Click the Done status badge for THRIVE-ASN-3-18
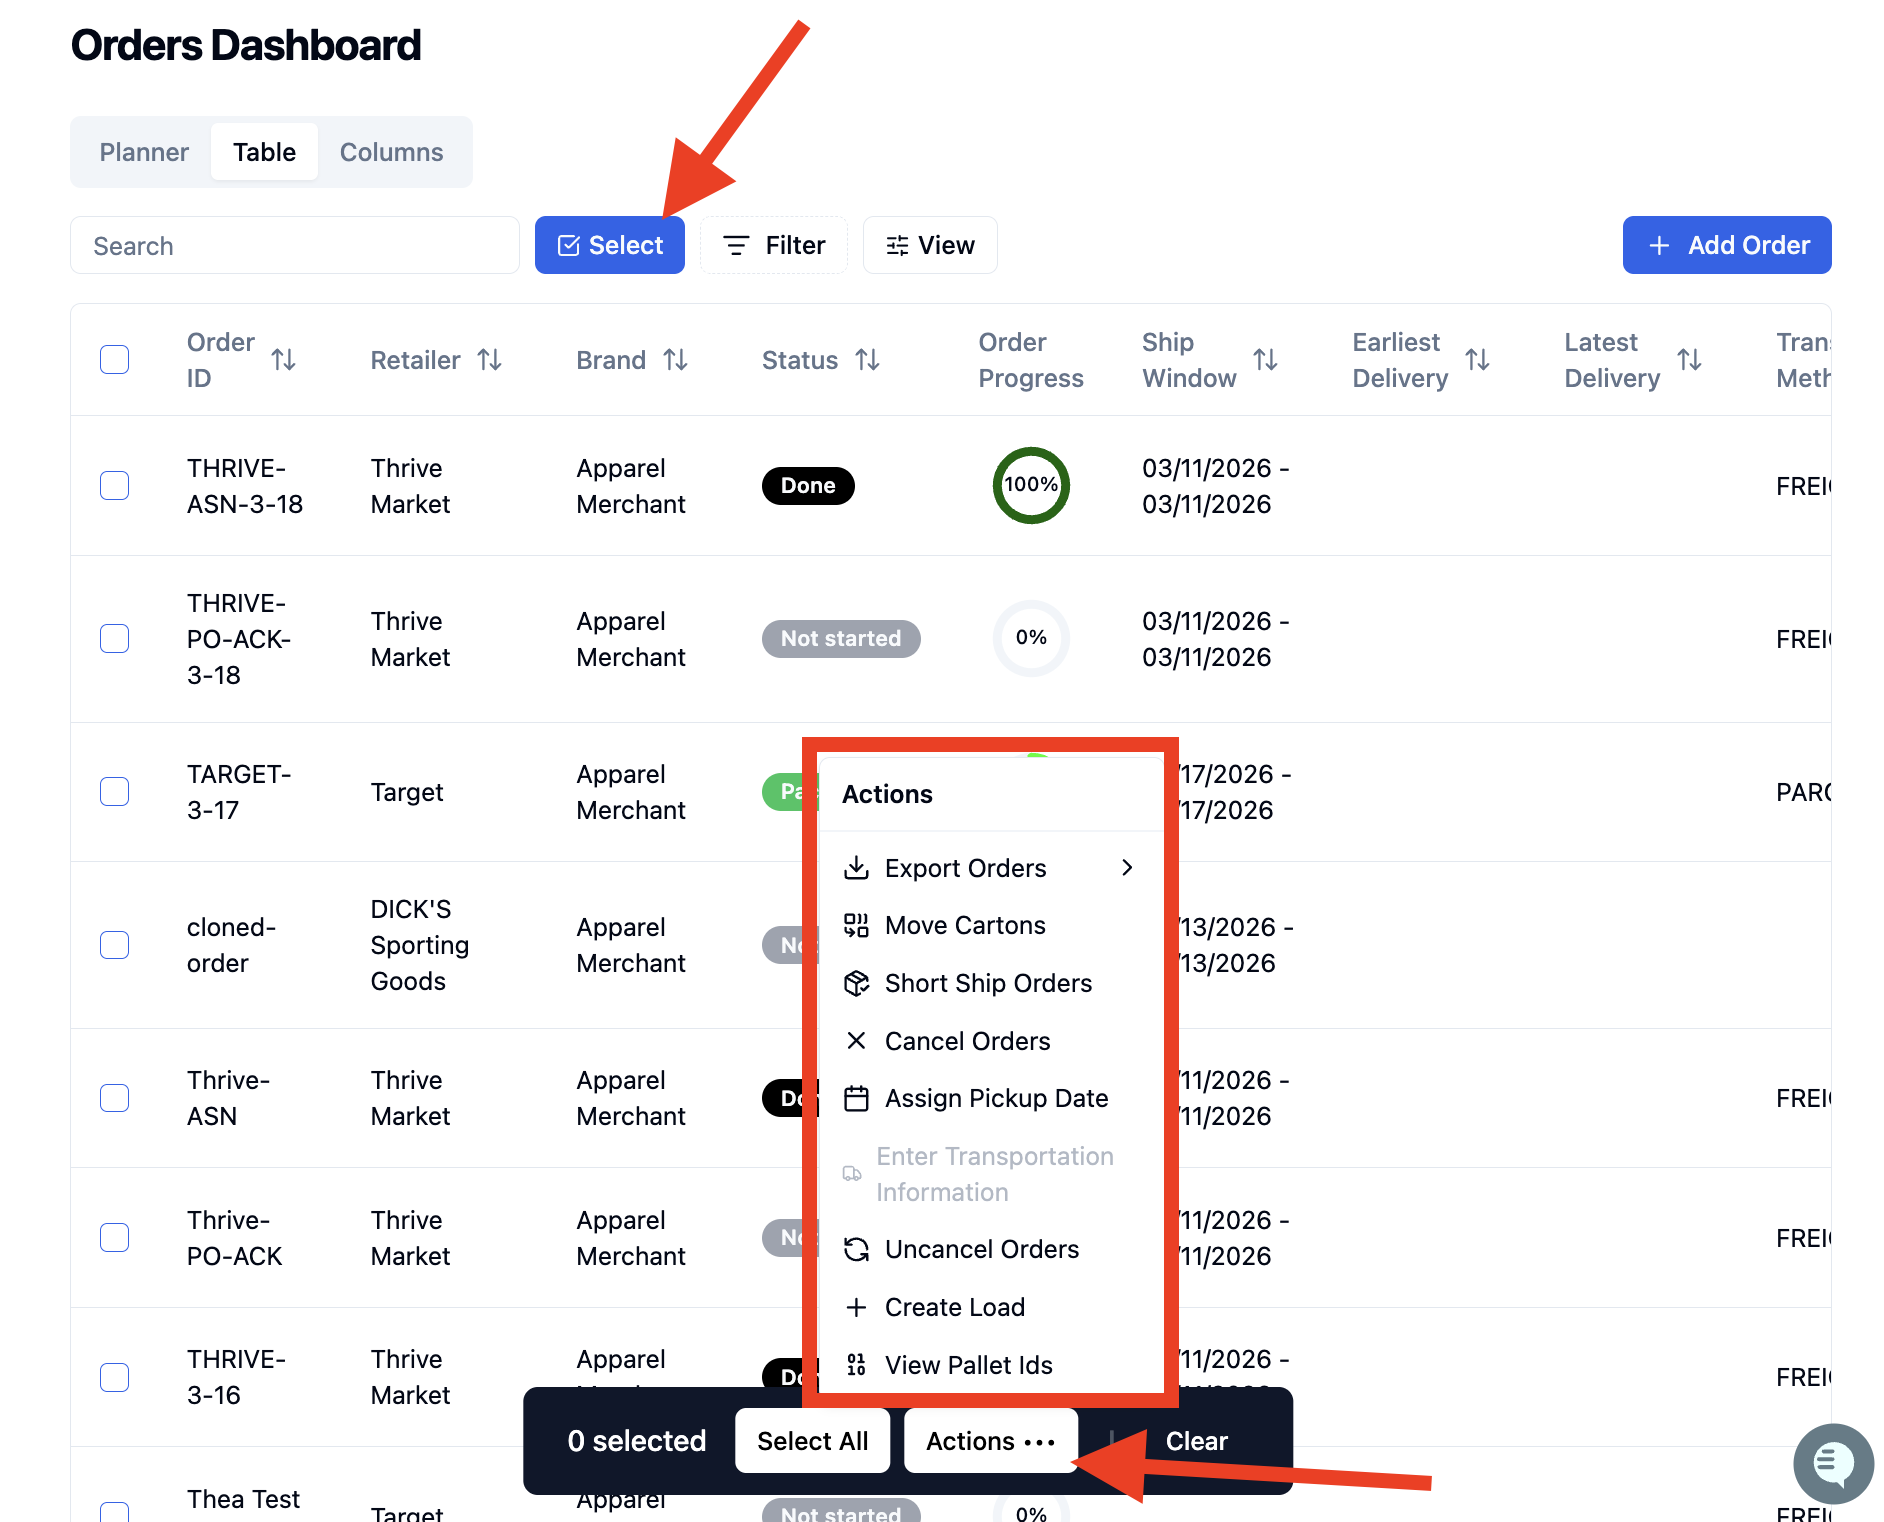The height and width of the screenshot is (1522, 1884). 808,486
